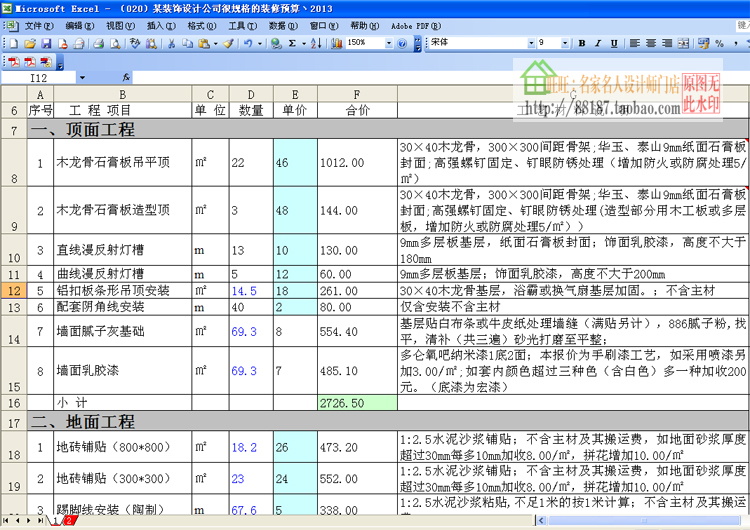Select the green subtotal cell 2726.50
The width and height of the screenshot is (750, 530).
click(x=357, y=403)
